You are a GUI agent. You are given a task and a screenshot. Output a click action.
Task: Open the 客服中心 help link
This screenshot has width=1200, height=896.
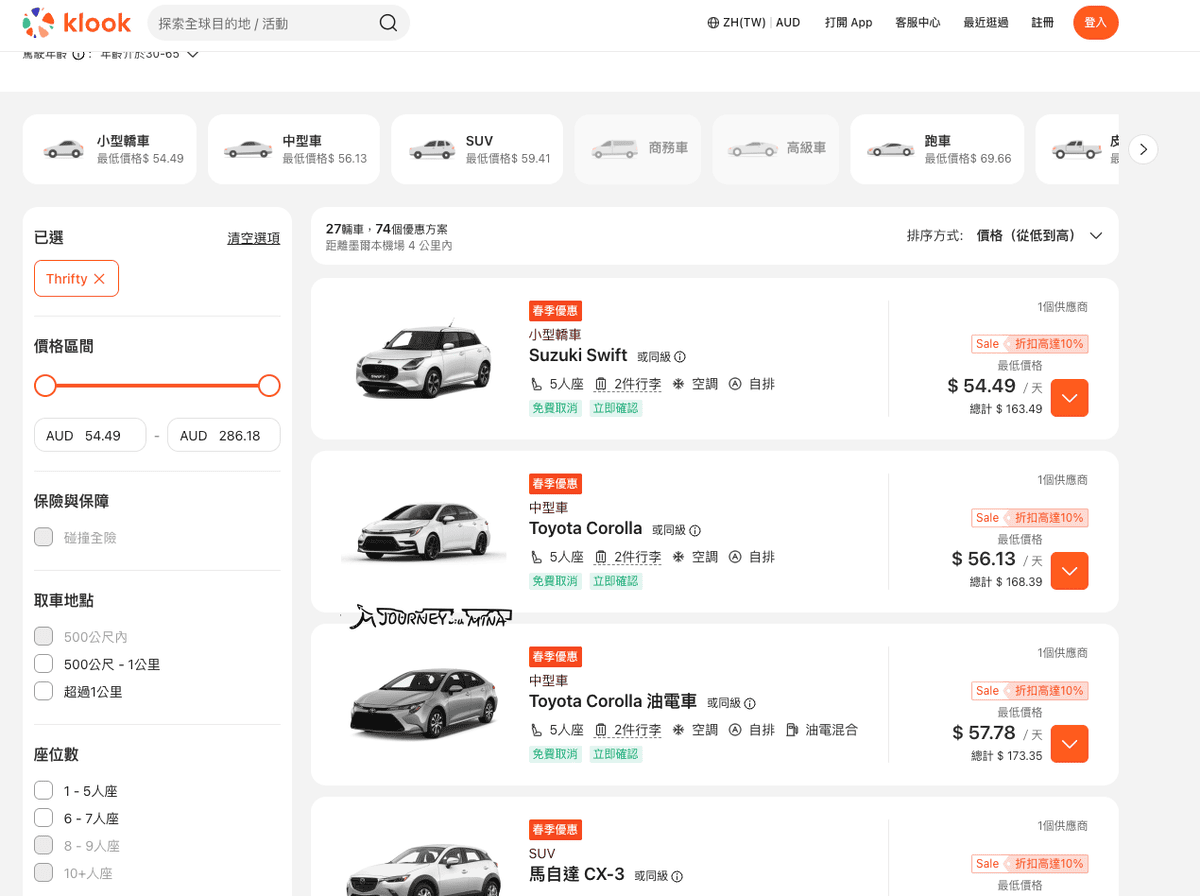click(x=918, y=22)
